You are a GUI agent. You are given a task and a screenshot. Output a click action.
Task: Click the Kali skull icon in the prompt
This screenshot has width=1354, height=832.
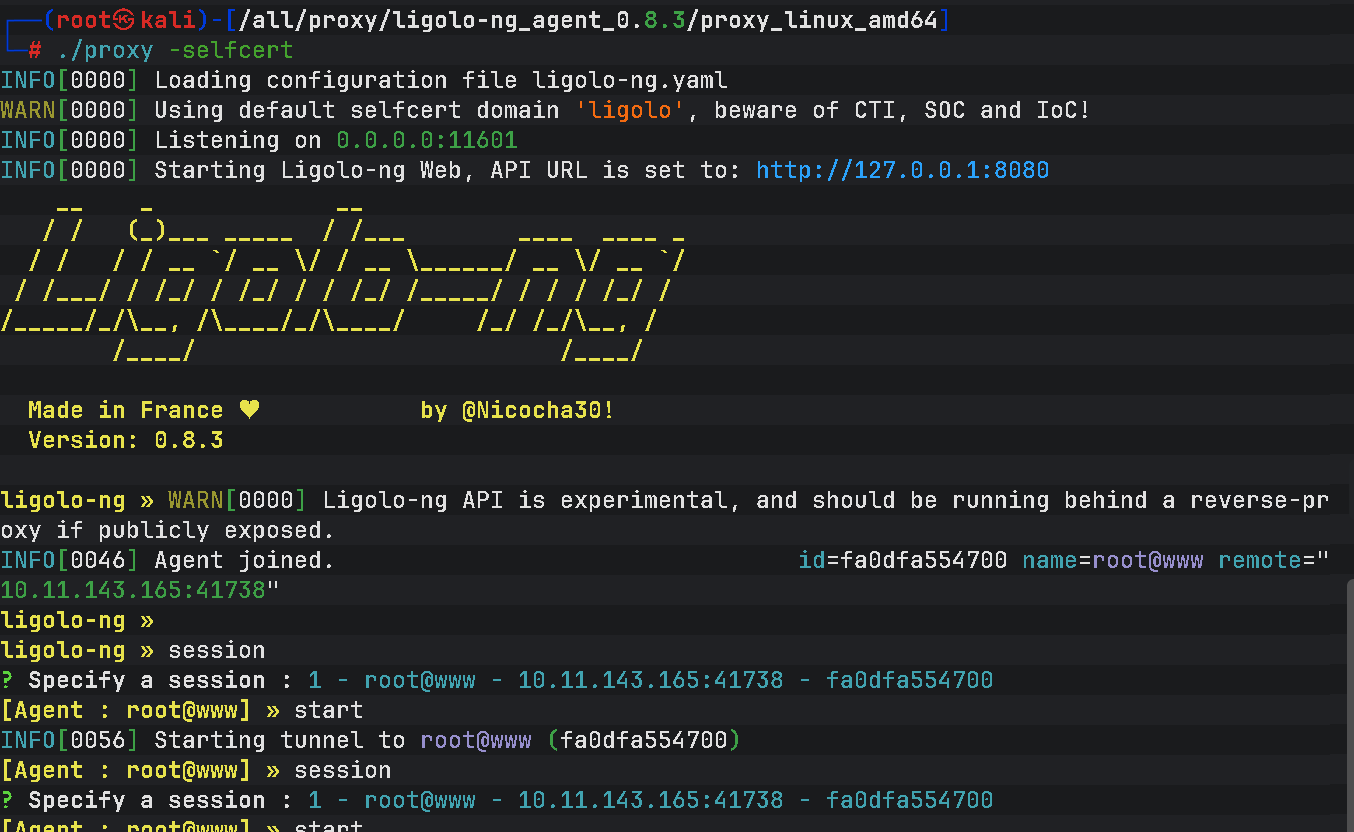(x=124, y=20)
